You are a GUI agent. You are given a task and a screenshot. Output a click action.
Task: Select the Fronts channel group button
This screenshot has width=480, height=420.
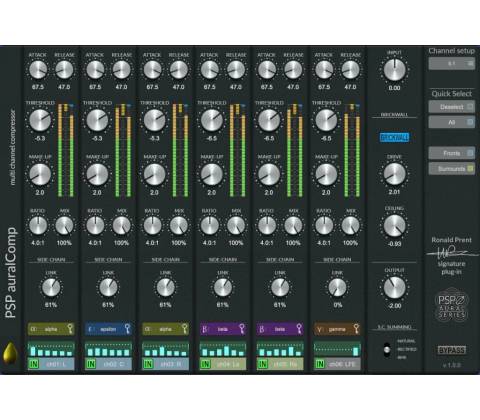point(452,153)
